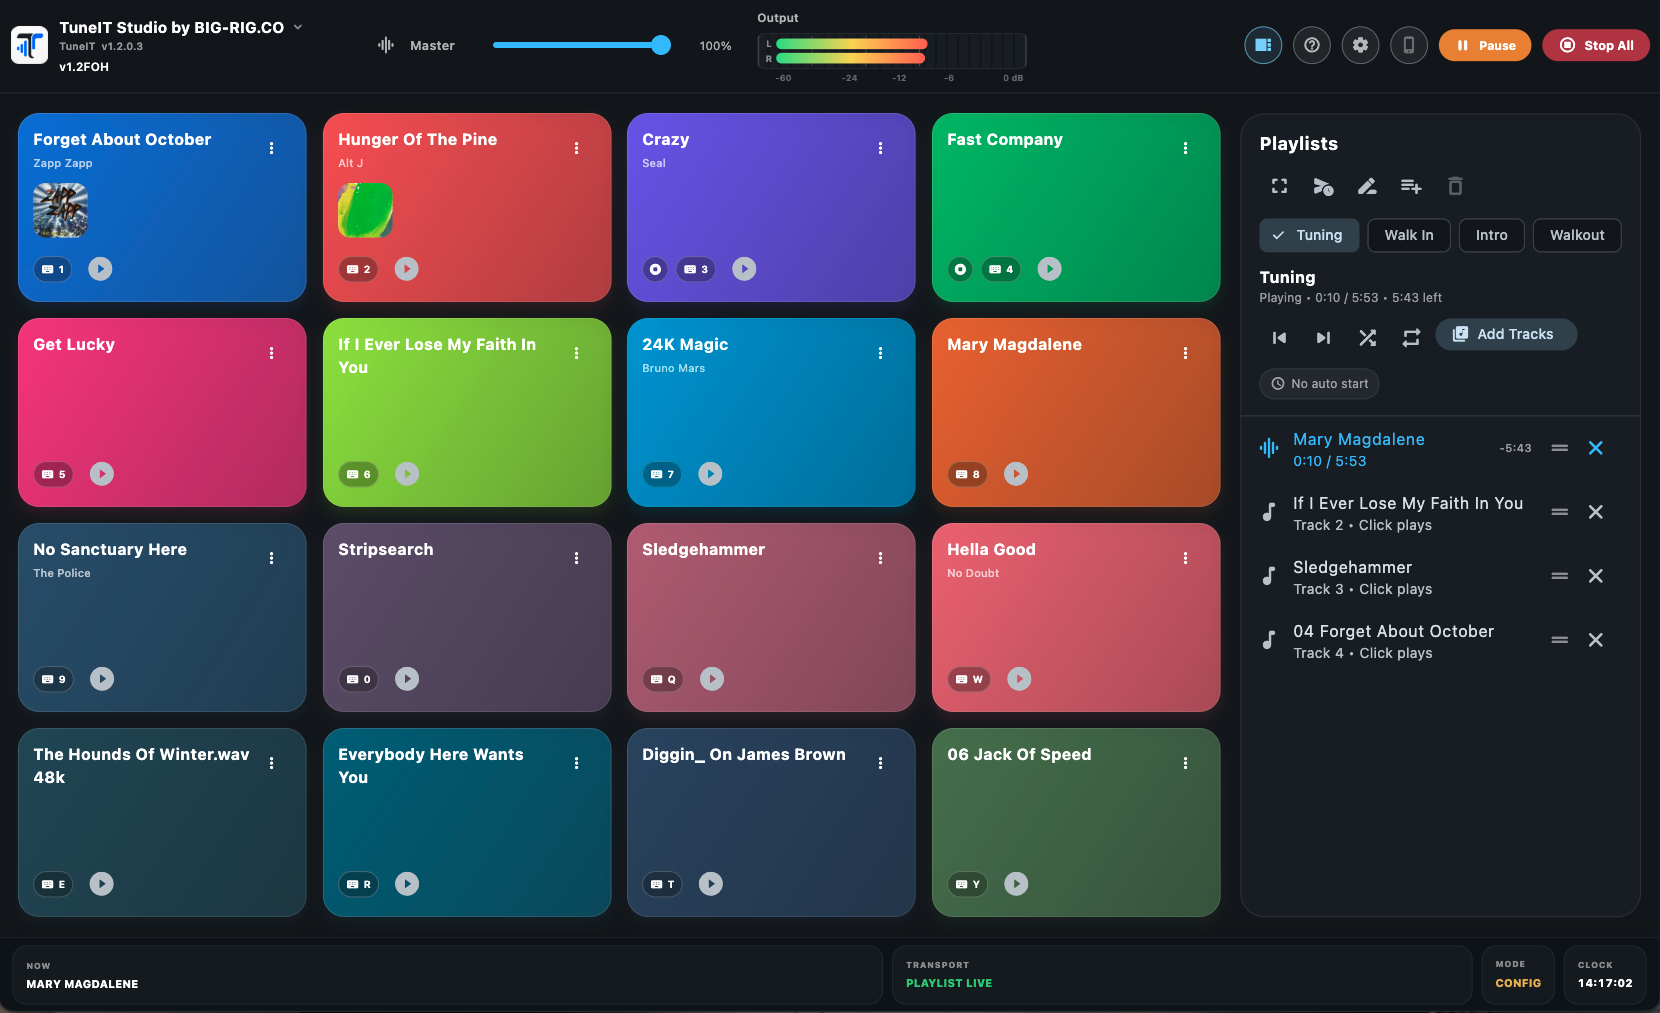Screen dimensions: 1660x1013
Task: Open options menu for 06 Jack Of Speed
Action: [x=1185, y=763]
